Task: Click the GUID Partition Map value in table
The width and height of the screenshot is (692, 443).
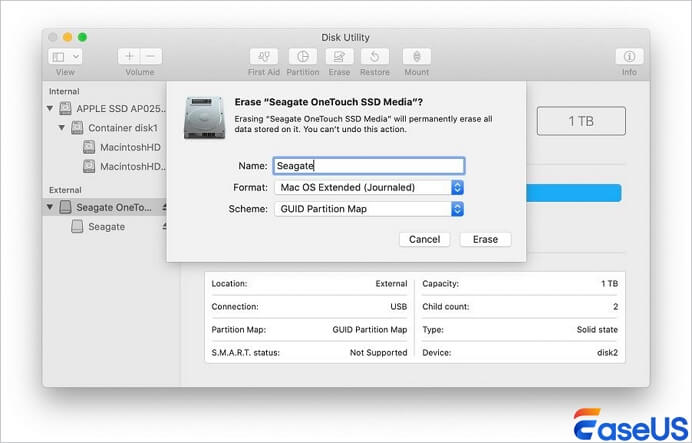Action: point(370,330)
